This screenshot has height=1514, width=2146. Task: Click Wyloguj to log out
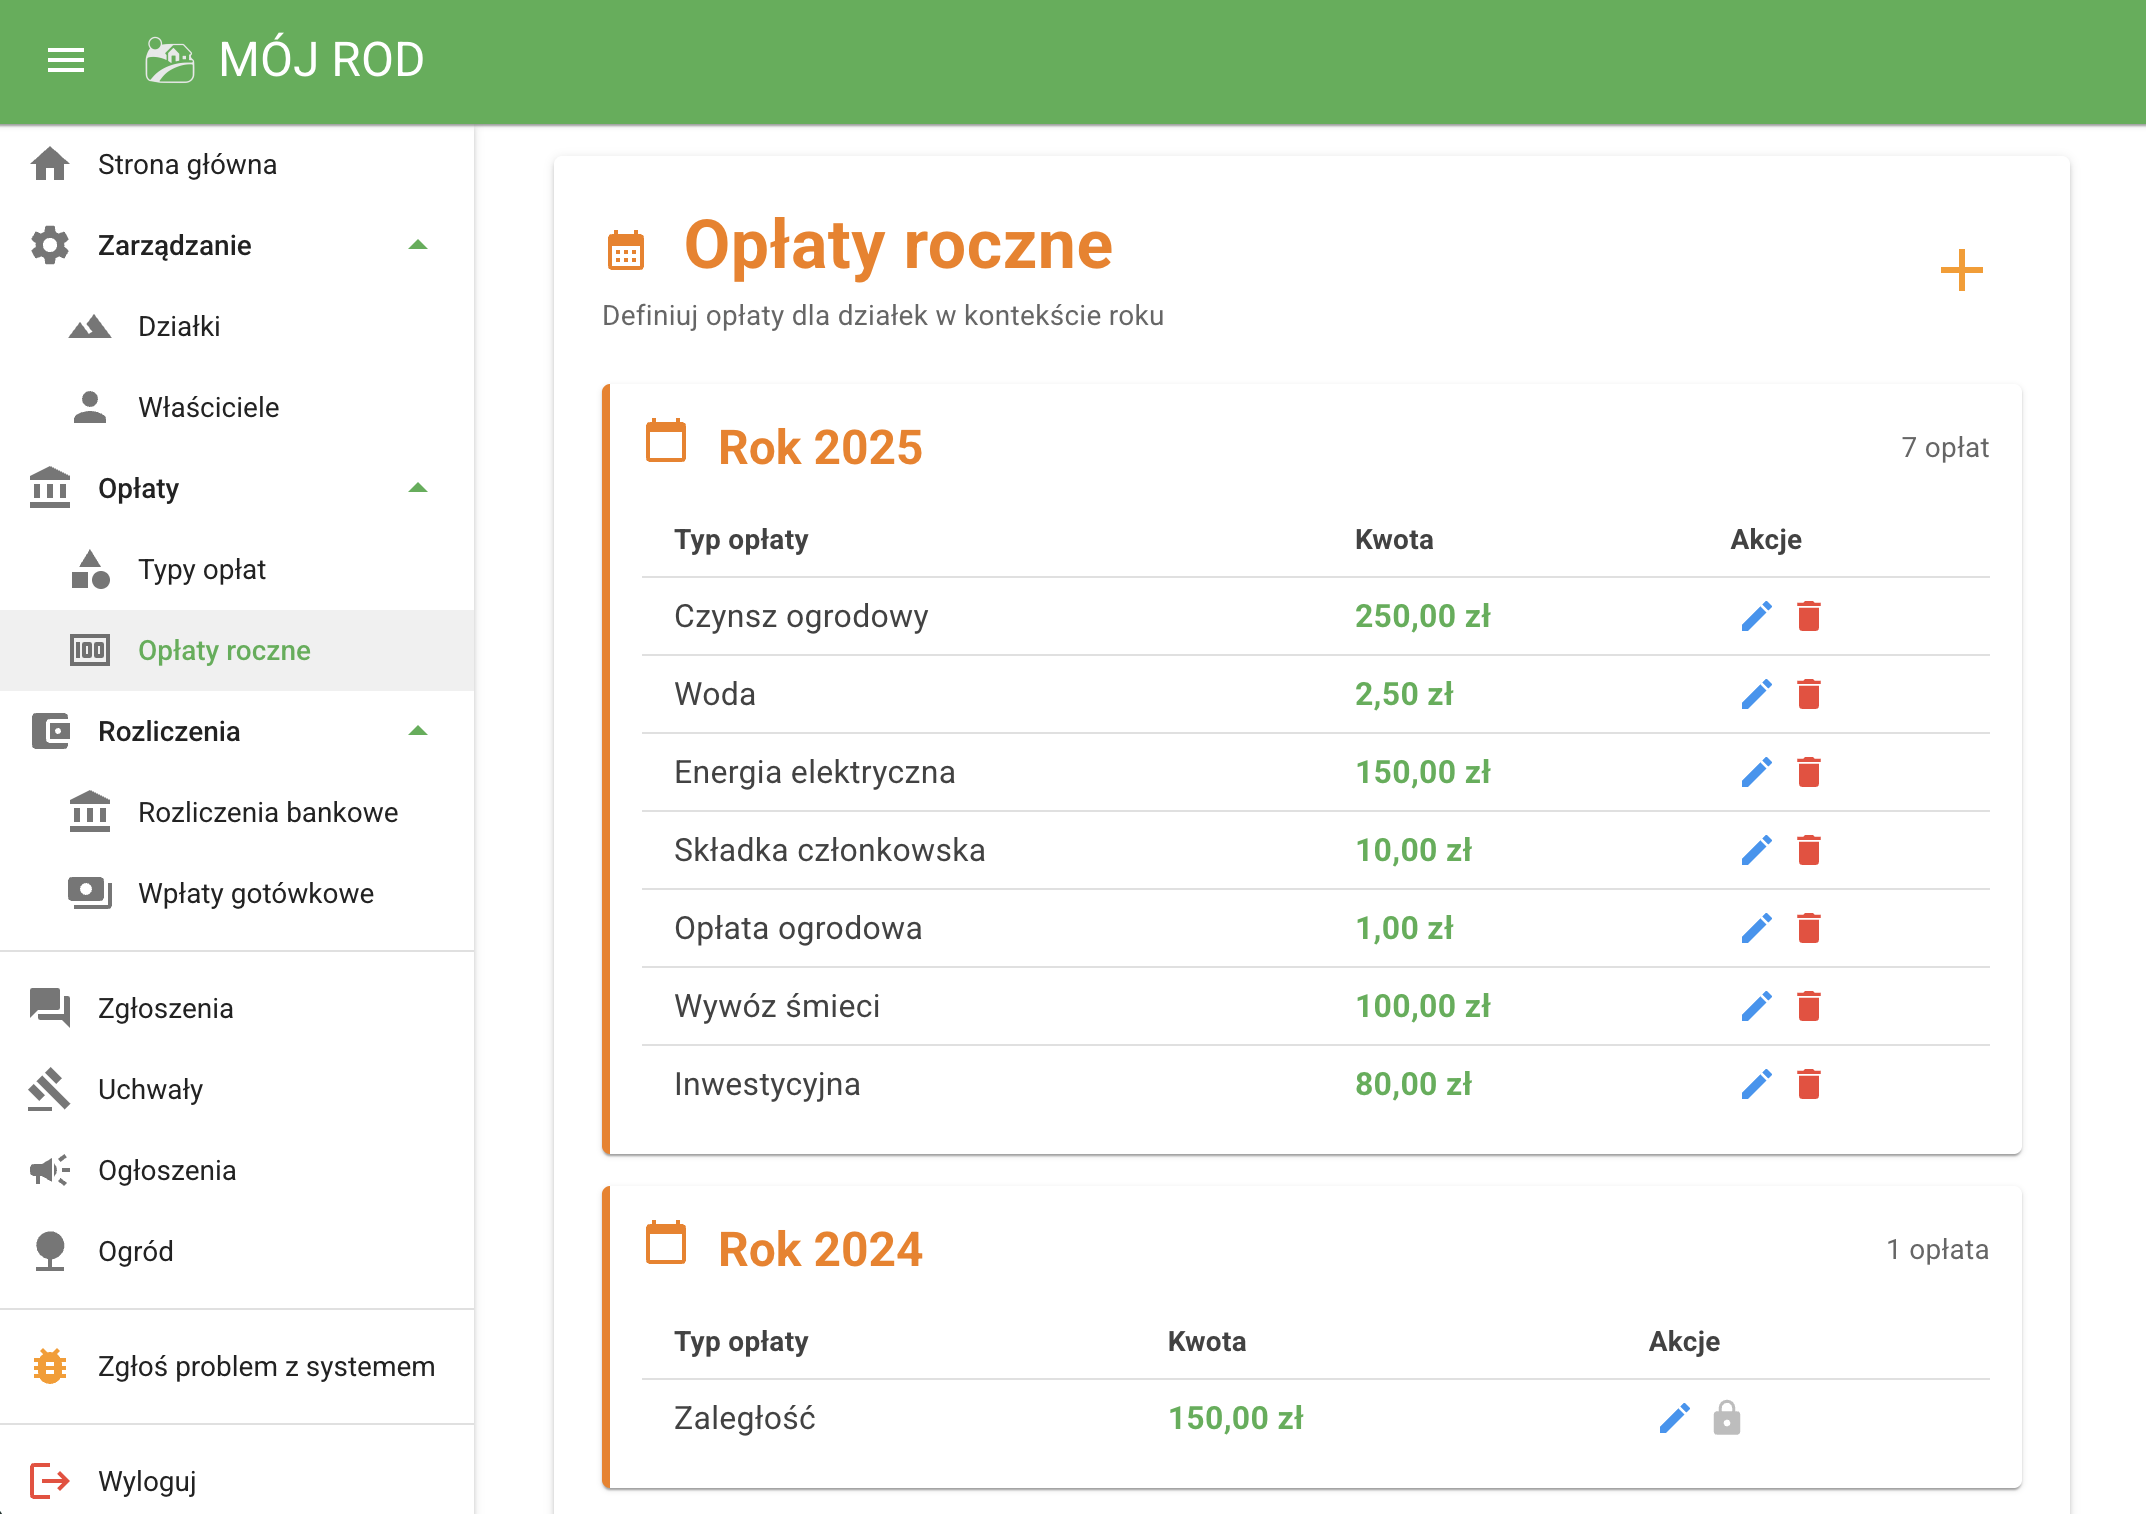tap(146, 1480)
